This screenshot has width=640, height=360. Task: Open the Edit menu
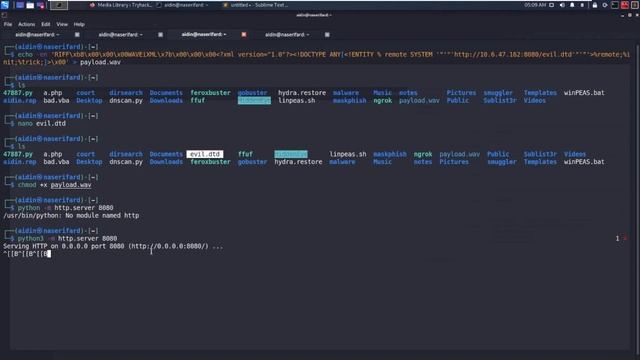46,24
